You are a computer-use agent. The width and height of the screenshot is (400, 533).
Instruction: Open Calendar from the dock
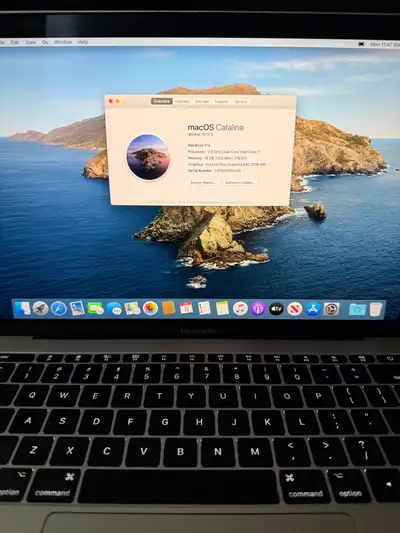(x=186, y=308)
